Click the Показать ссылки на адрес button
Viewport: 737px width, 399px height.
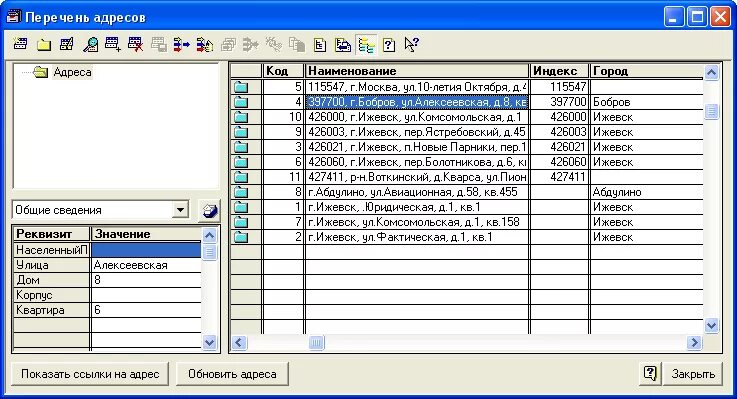pyautogui.click(x=90, y=374)
